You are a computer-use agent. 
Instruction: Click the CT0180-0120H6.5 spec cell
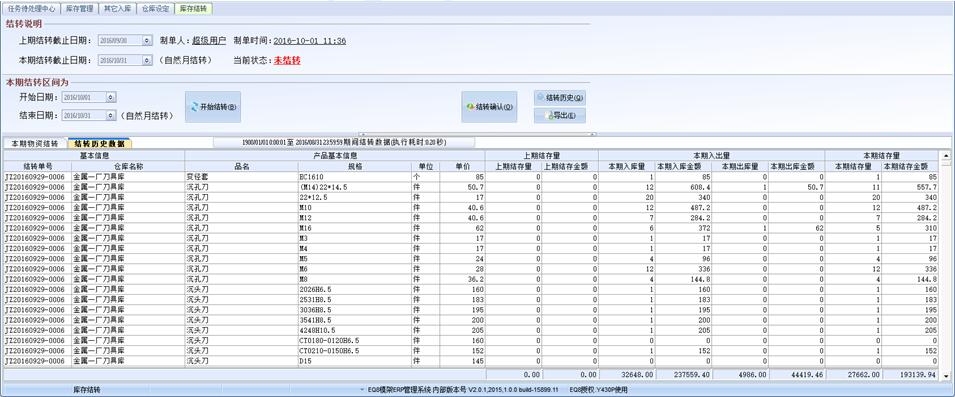[x=354, y=340]
